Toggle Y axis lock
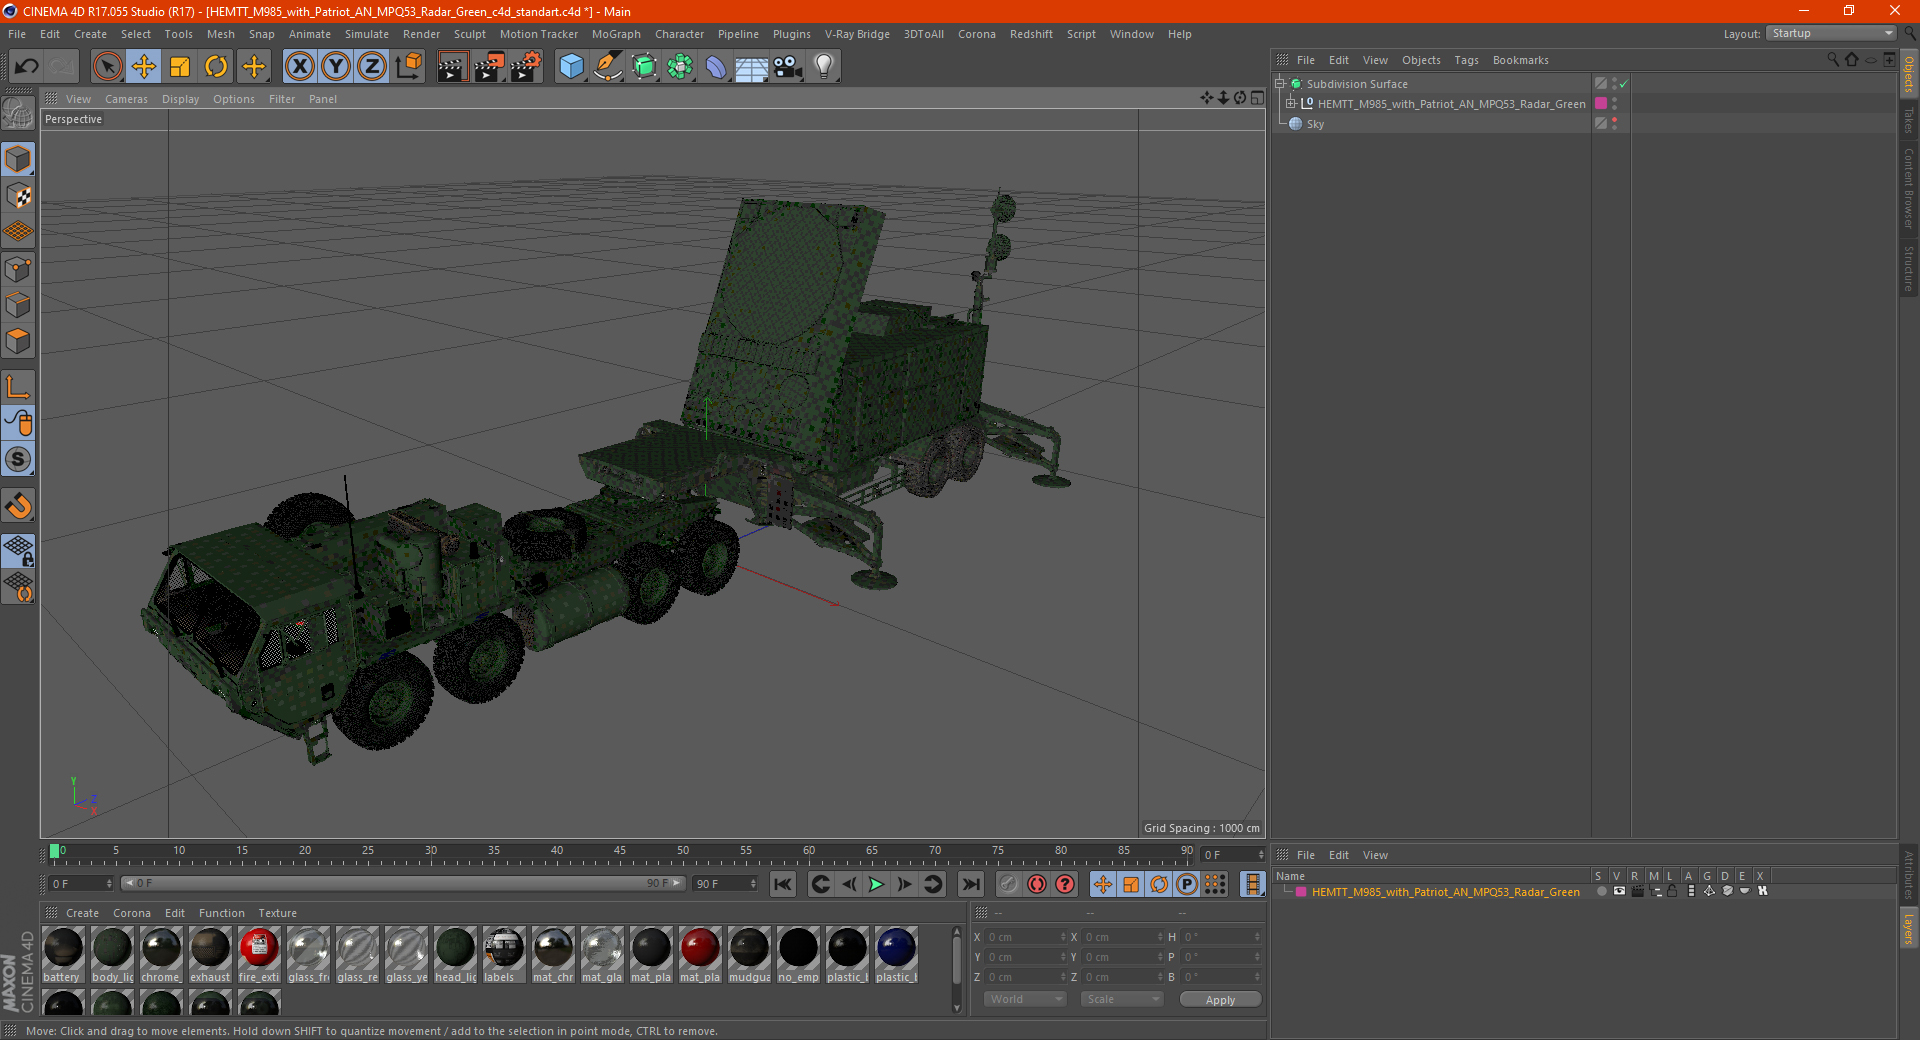Screen dimensions: 1920x1040 point(336,67)
